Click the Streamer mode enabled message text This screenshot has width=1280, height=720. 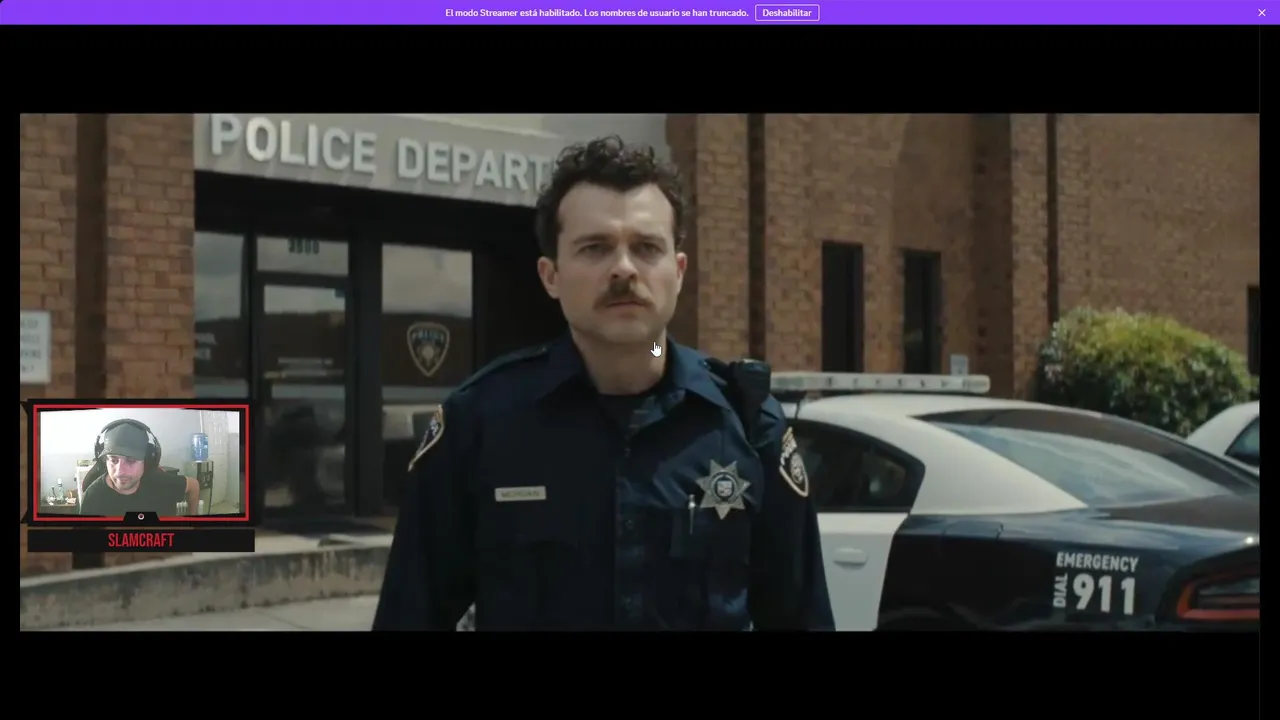pos(597,13)
